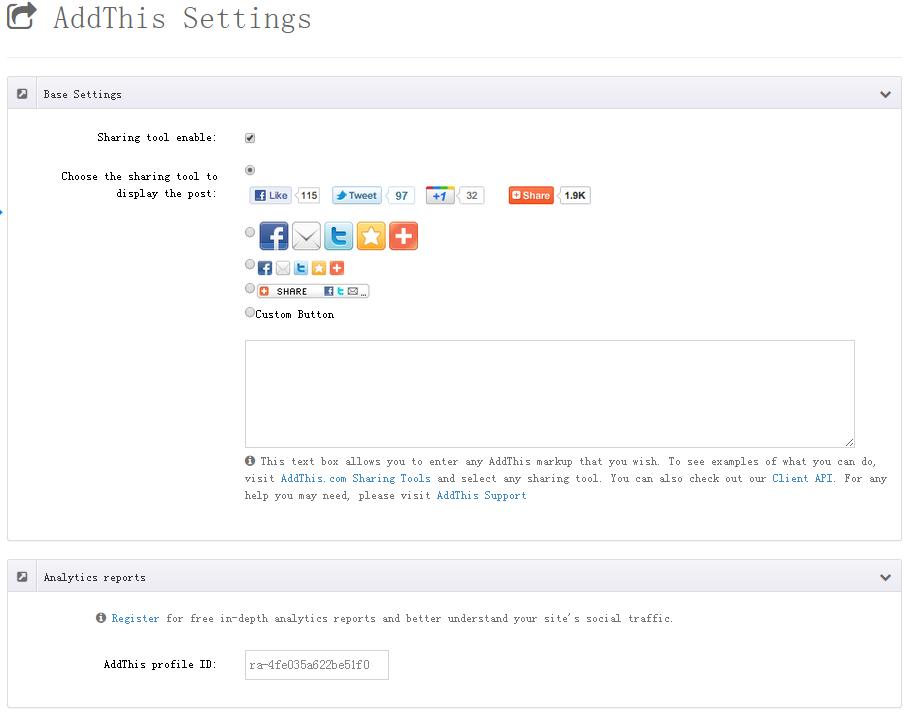Click the small email envelope icon

283,268
